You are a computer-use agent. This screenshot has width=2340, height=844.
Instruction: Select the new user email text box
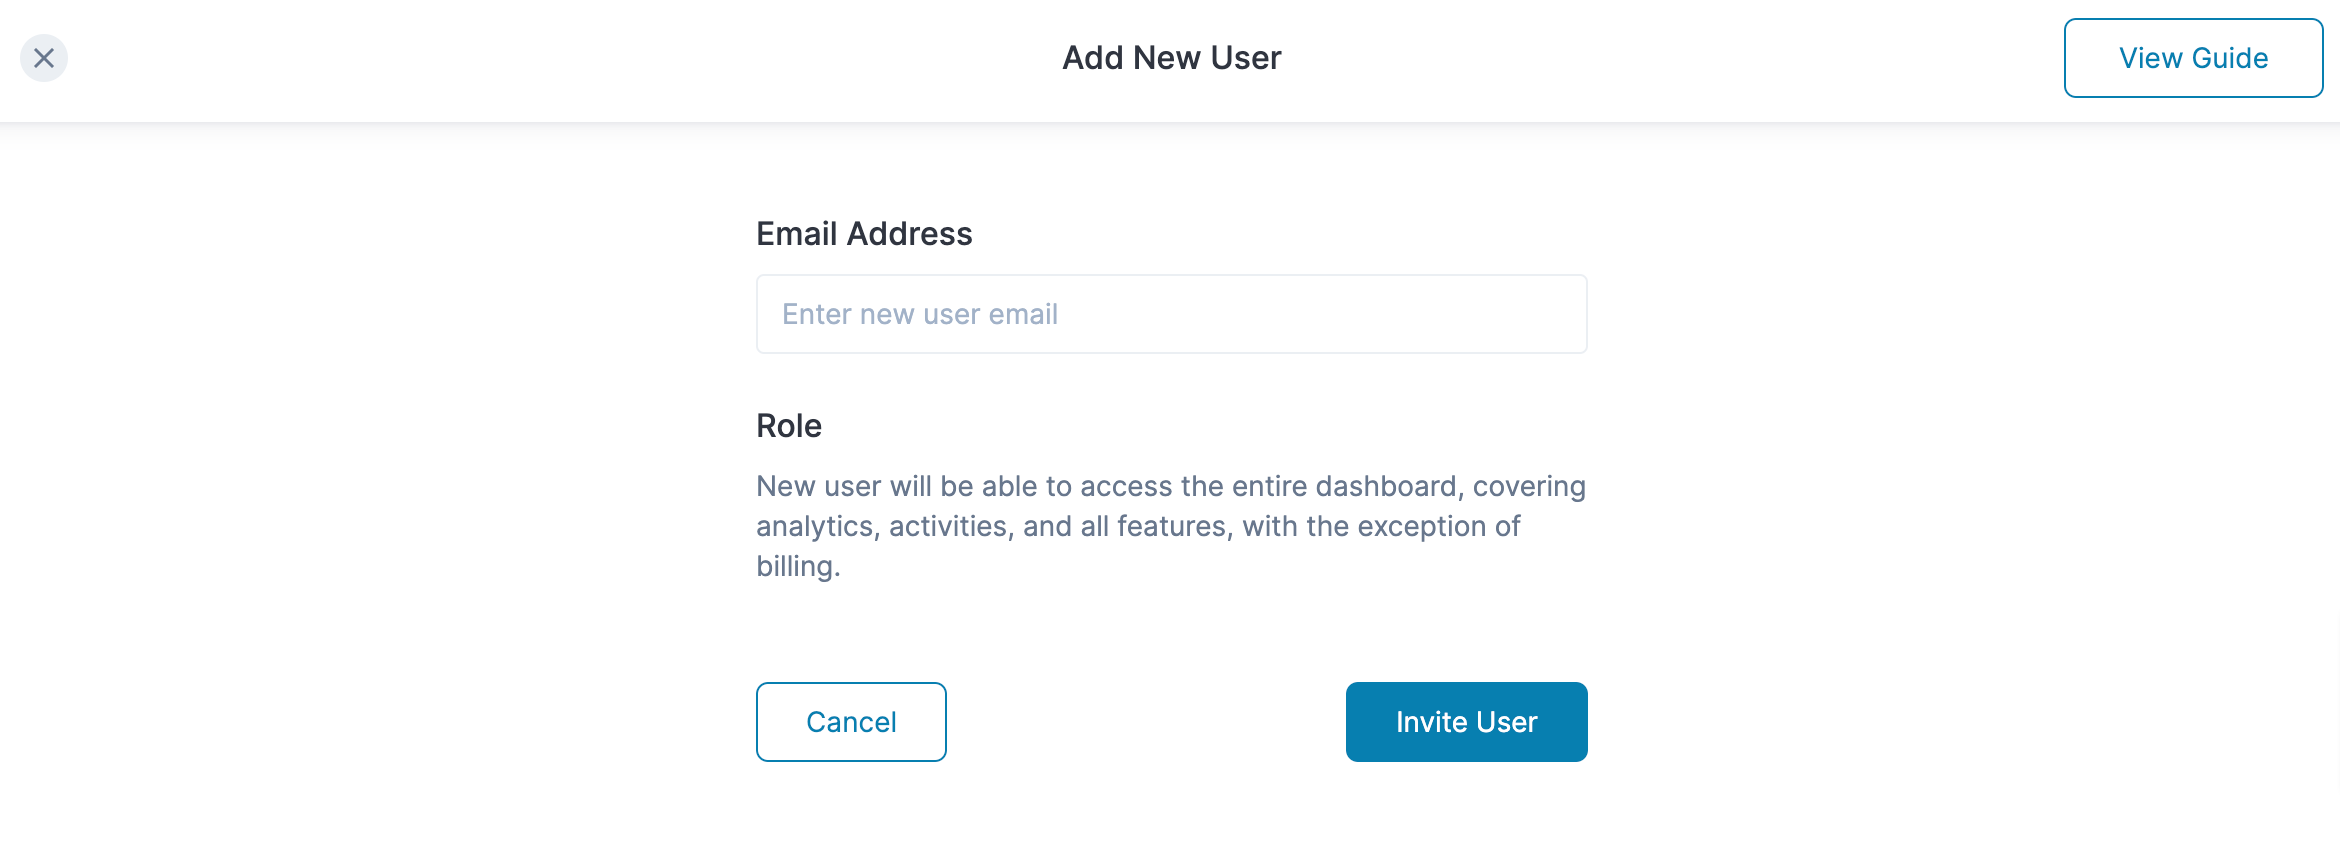1171,314
